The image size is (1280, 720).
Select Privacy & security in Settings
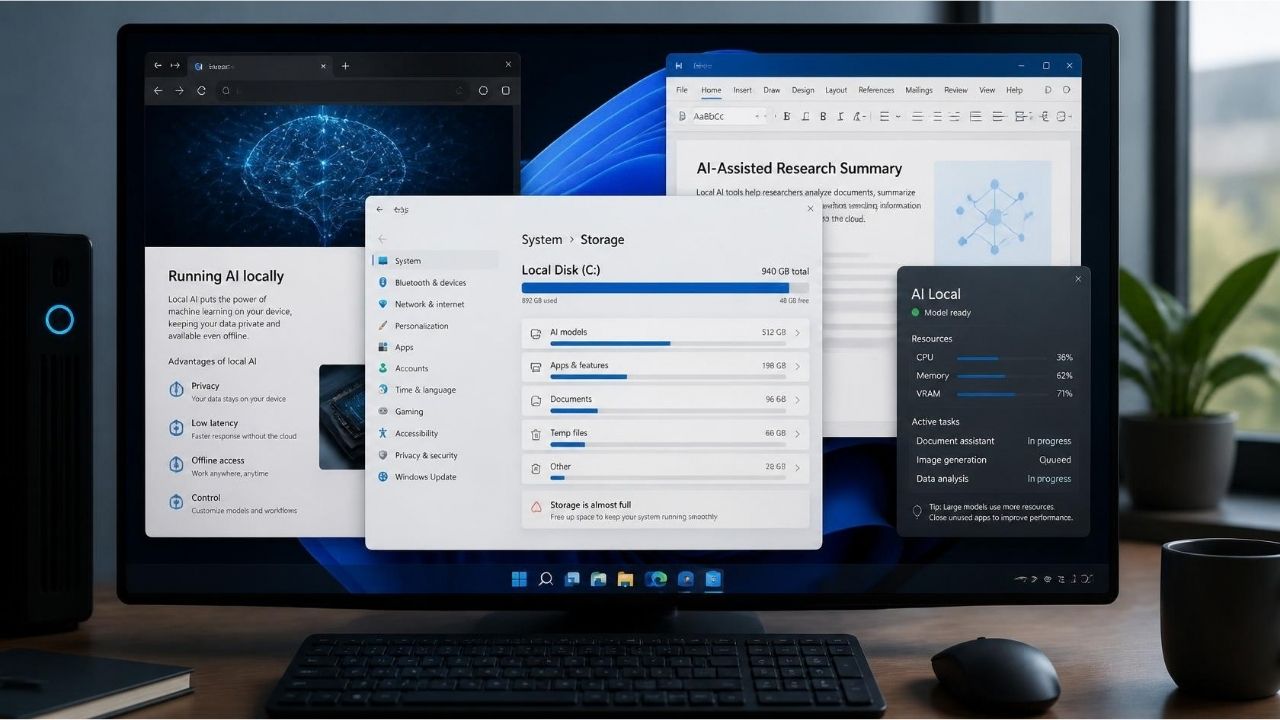(x=435, y=455)
